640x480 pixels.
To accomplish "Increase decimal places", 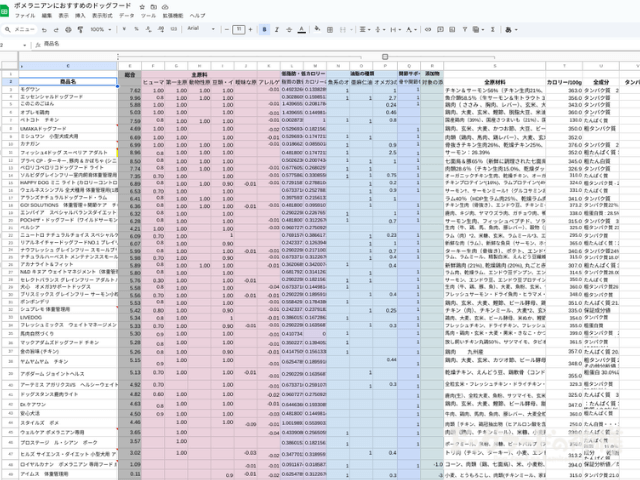I will (161, 29).
